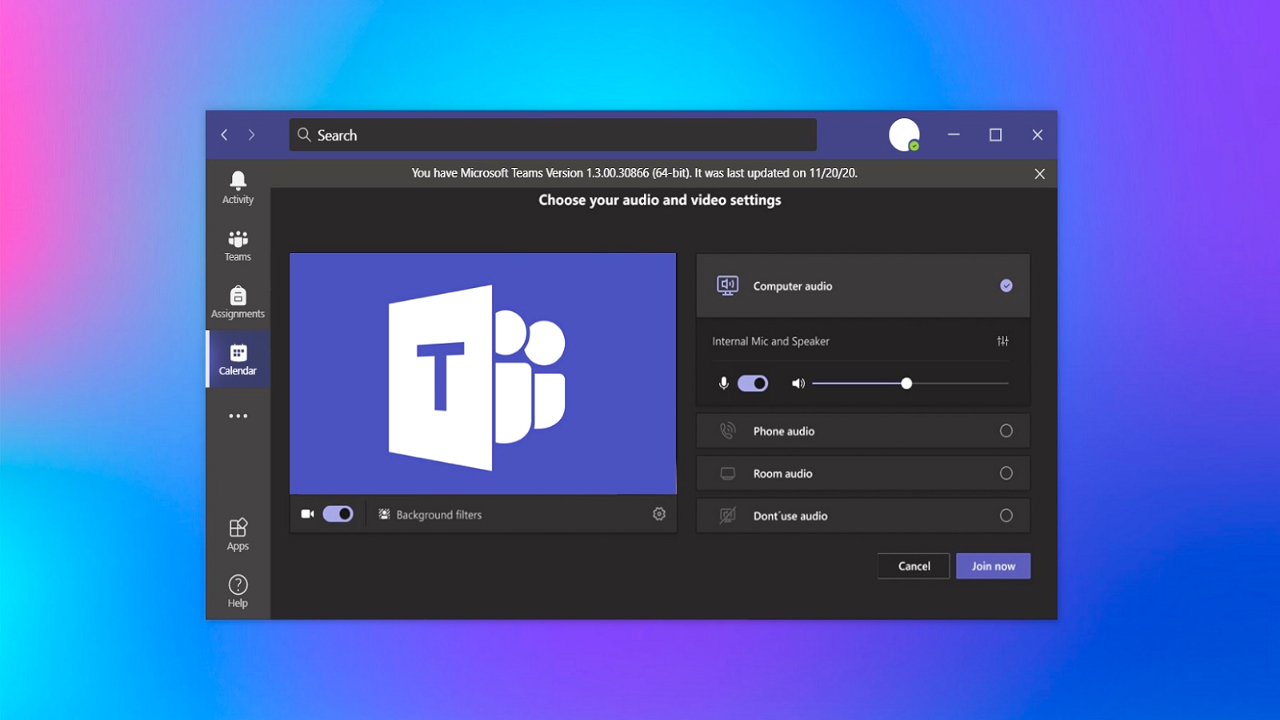This screenshot has height=720, width=1280.
Task: Open the profile avatar menu
Action: (x=904, y=135)
